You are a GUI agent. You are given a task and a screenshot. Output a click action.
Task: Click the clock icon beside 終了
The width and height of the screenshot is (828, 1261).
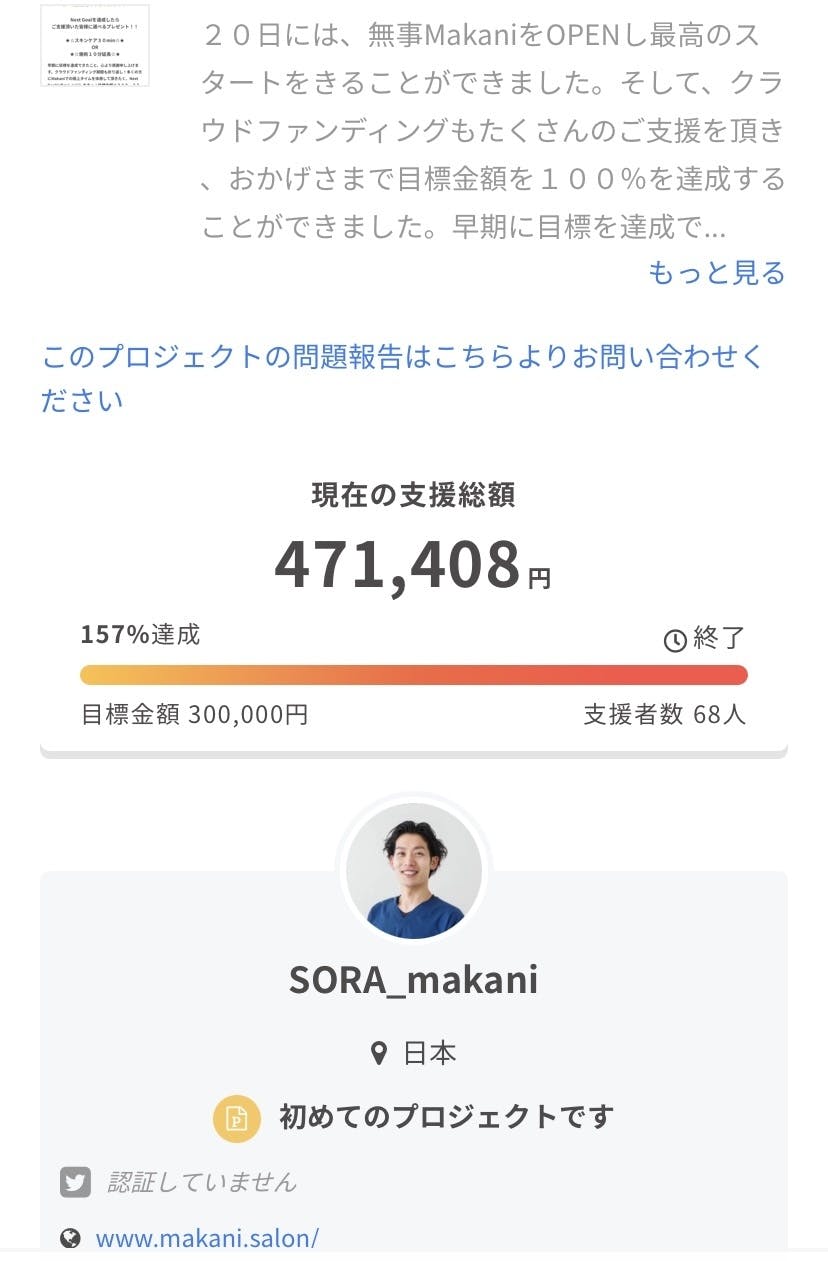(675, 639)
